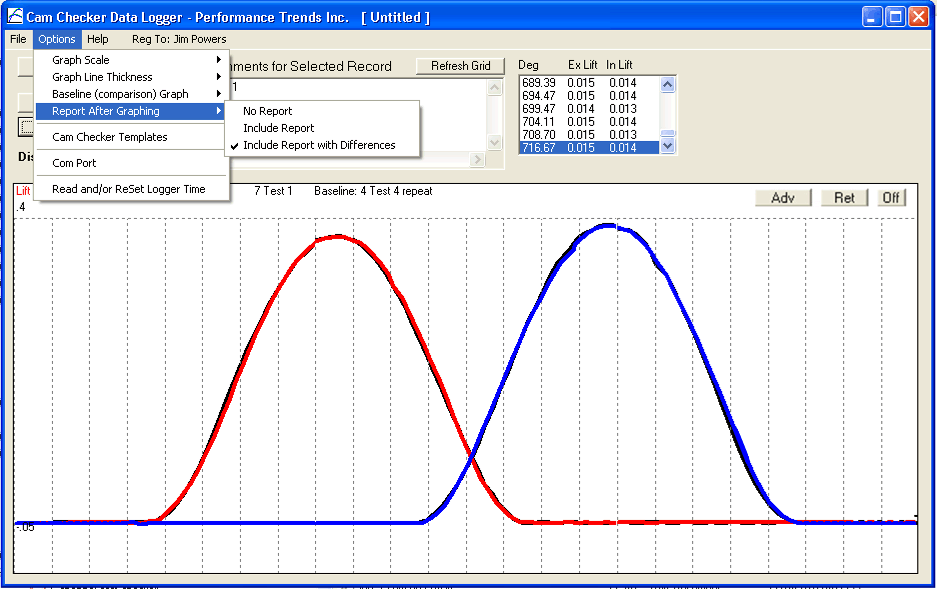This screenshot has height=589, width=937.
Task: Click the comments horizontal scroll right arrow
Action: [x=477, y=159]
